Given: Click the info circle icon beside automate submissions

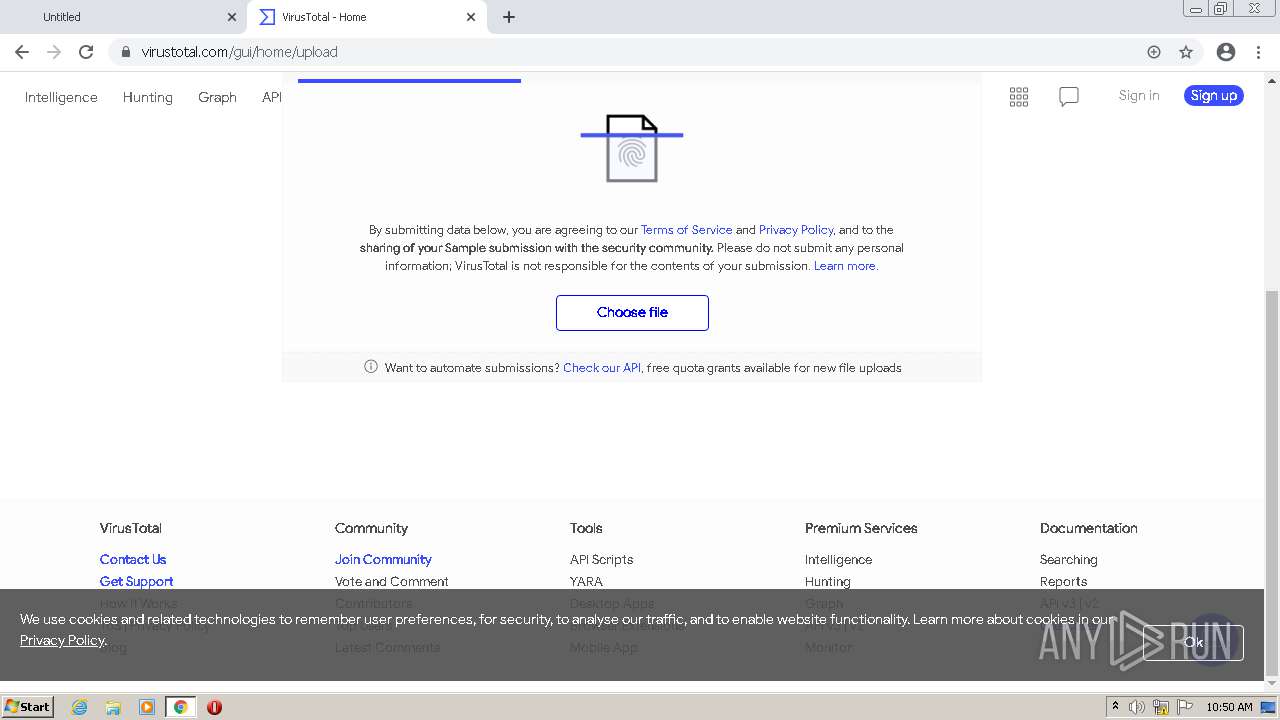Looking at the screenshot, I should pyautogui.click(x=371, y=367).
